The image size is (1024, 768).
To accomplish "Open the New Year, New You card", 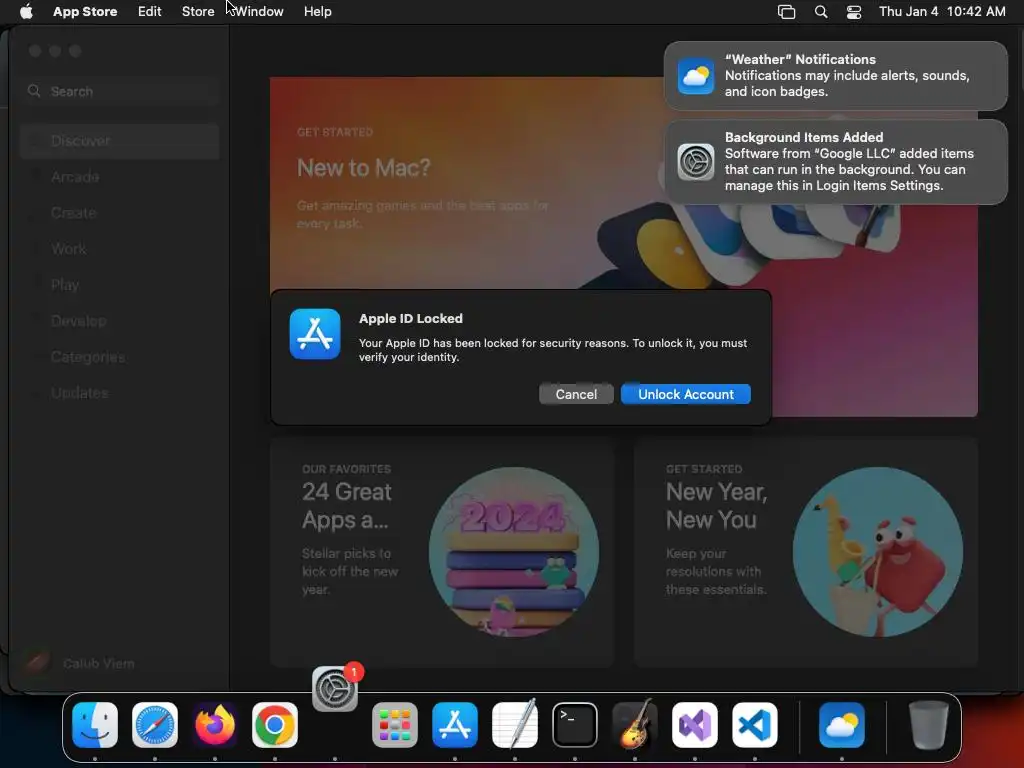I will (805, 552).
